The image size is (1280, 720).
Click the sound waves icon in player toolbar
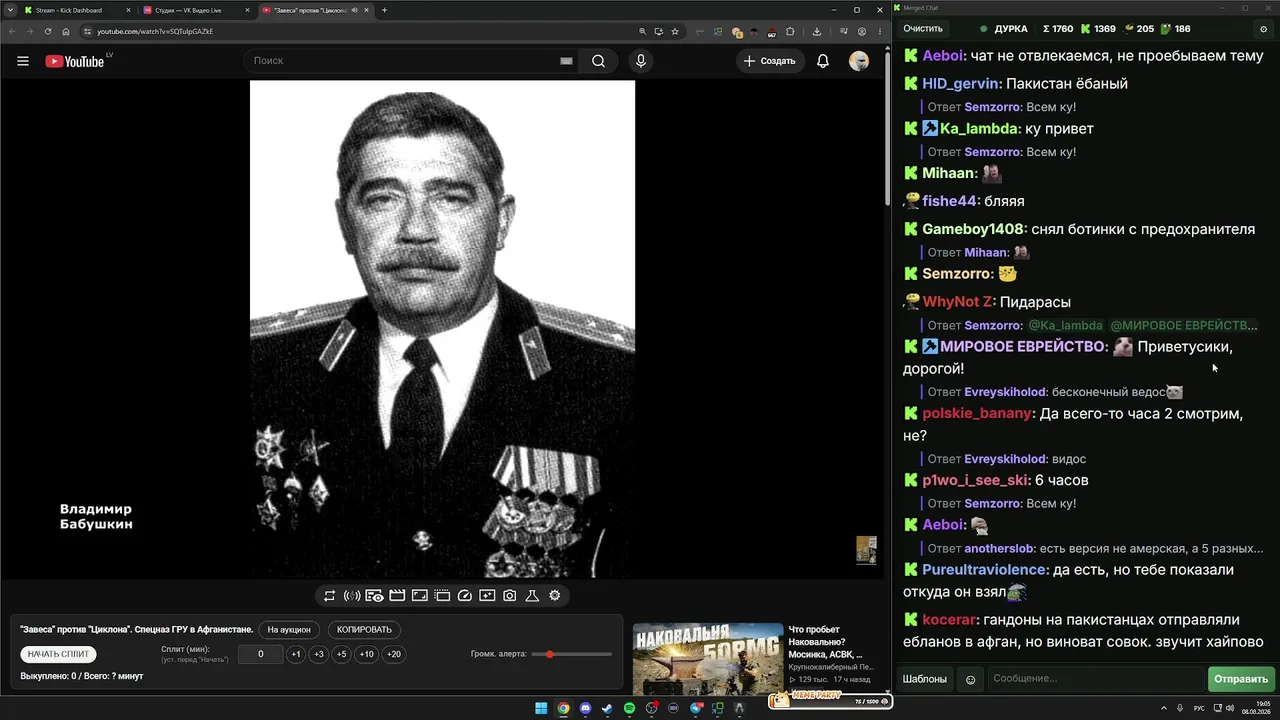352,596
